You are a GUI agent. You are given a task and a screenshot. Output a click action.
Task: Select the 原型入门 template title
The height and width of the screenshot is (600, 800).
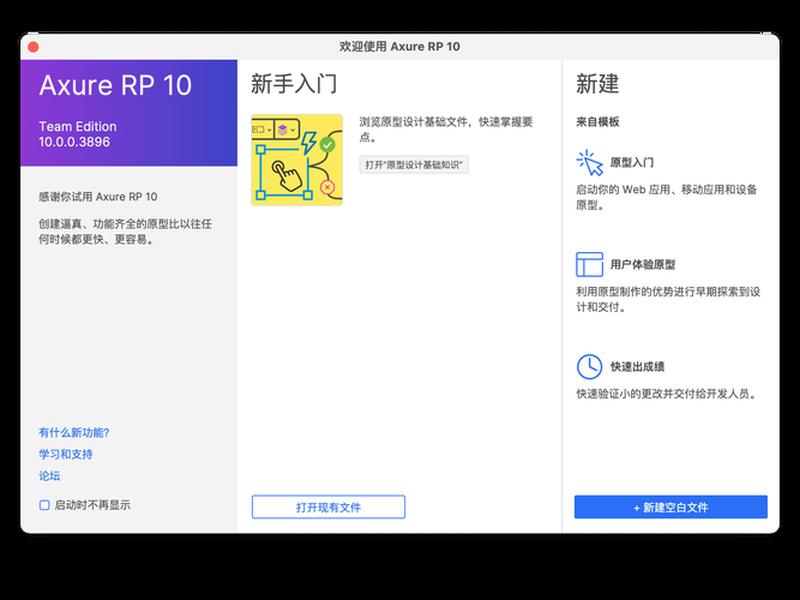click(632, 162)
